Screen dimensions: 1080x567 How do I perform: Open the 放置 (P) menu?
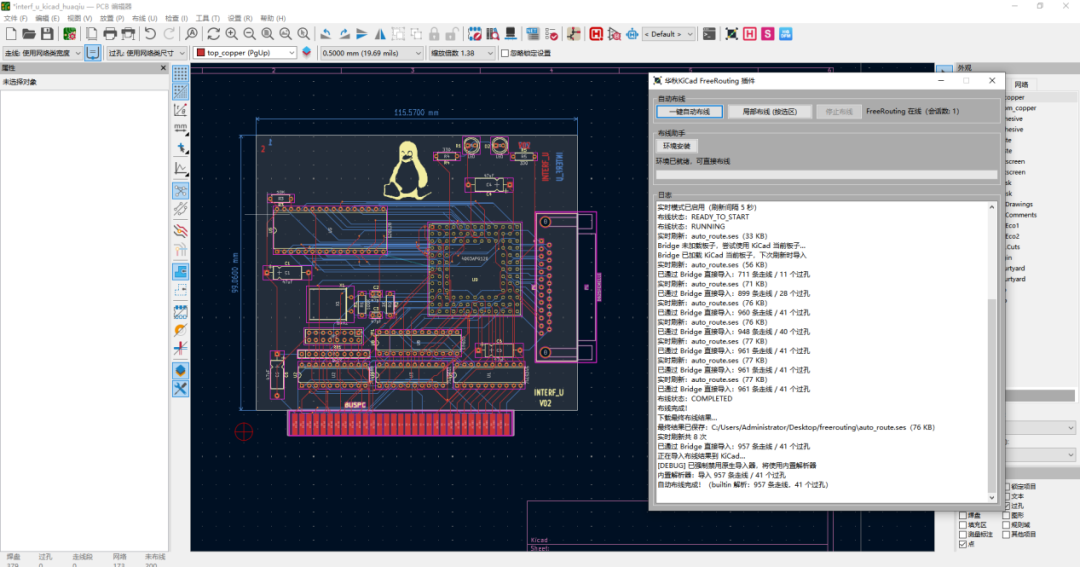coord(112,19)
